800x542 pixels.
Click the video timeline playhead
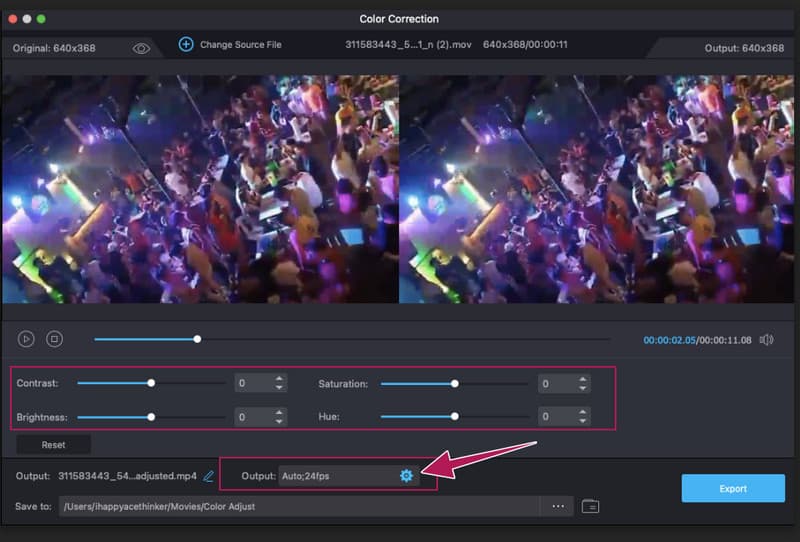point(197,339)
